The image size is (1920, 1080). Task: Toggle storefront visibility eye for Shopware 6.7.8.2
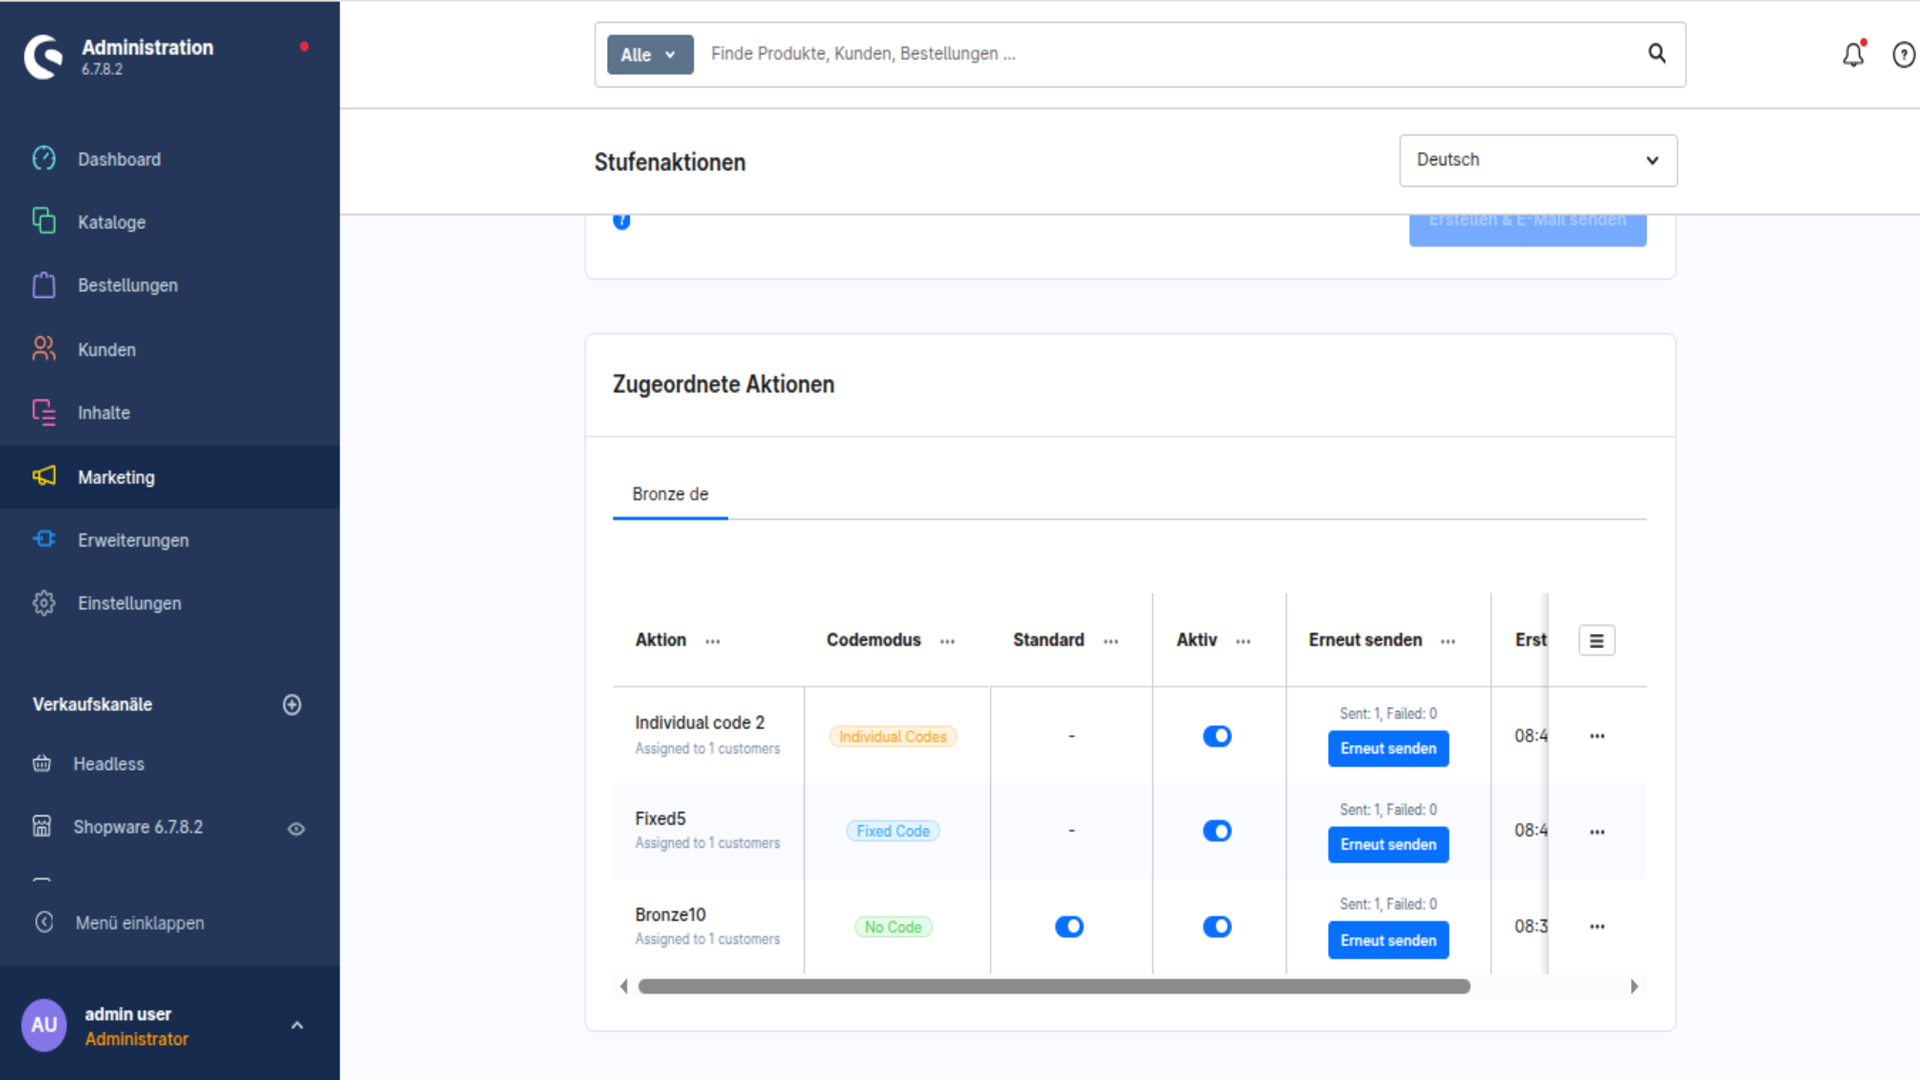tap(296, 829)
